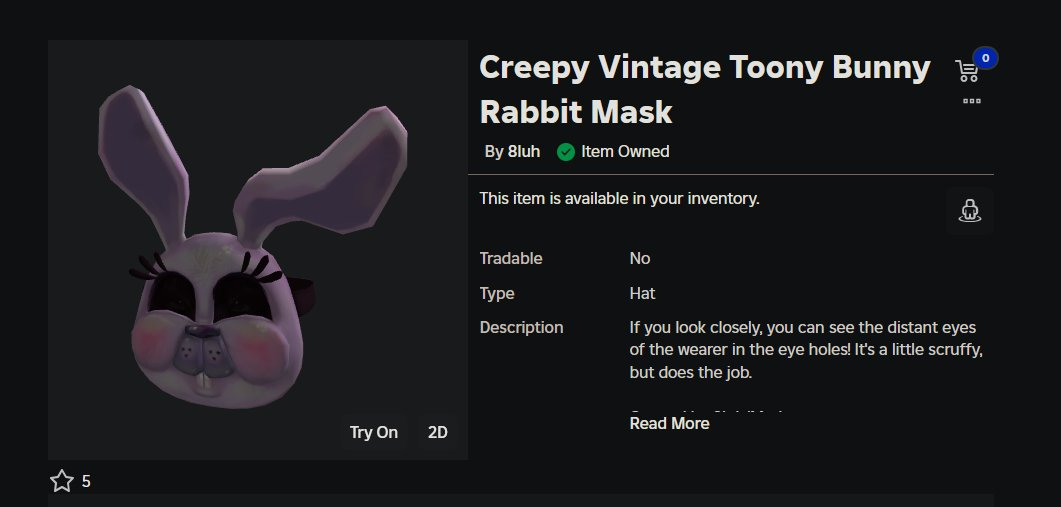The height and width of the screenshot is (507, 1061).
Task: Open creator 8luh's profile link
Action: 521,152
